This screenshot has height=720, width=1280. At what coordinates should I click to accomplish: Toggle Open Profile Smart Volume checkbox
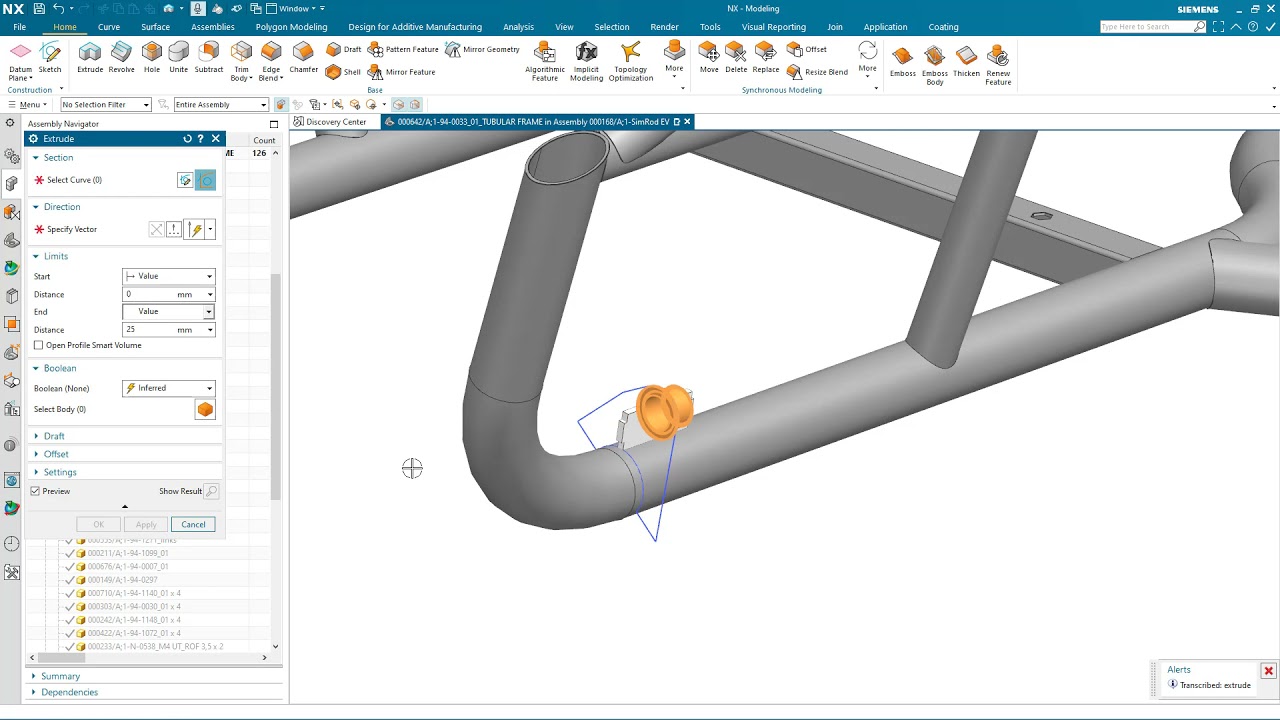[39, 345]
